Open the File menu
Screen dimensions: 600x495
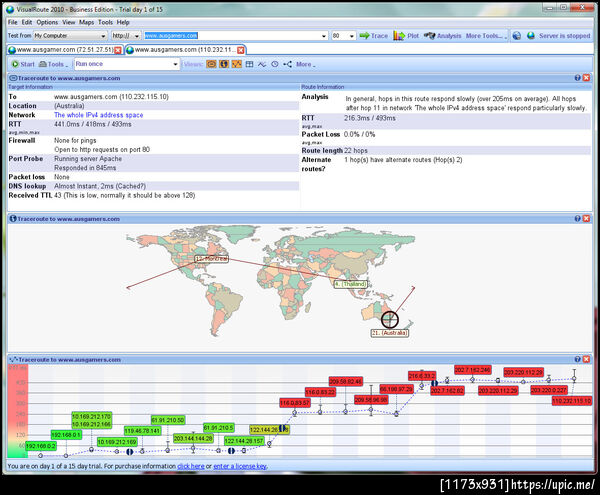point(13,22)
